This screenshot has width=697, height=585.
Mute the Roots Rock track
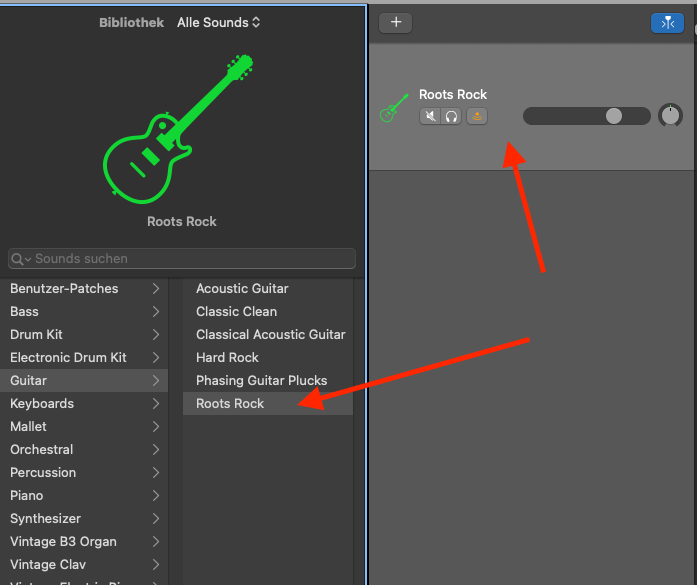pos(430,116)
